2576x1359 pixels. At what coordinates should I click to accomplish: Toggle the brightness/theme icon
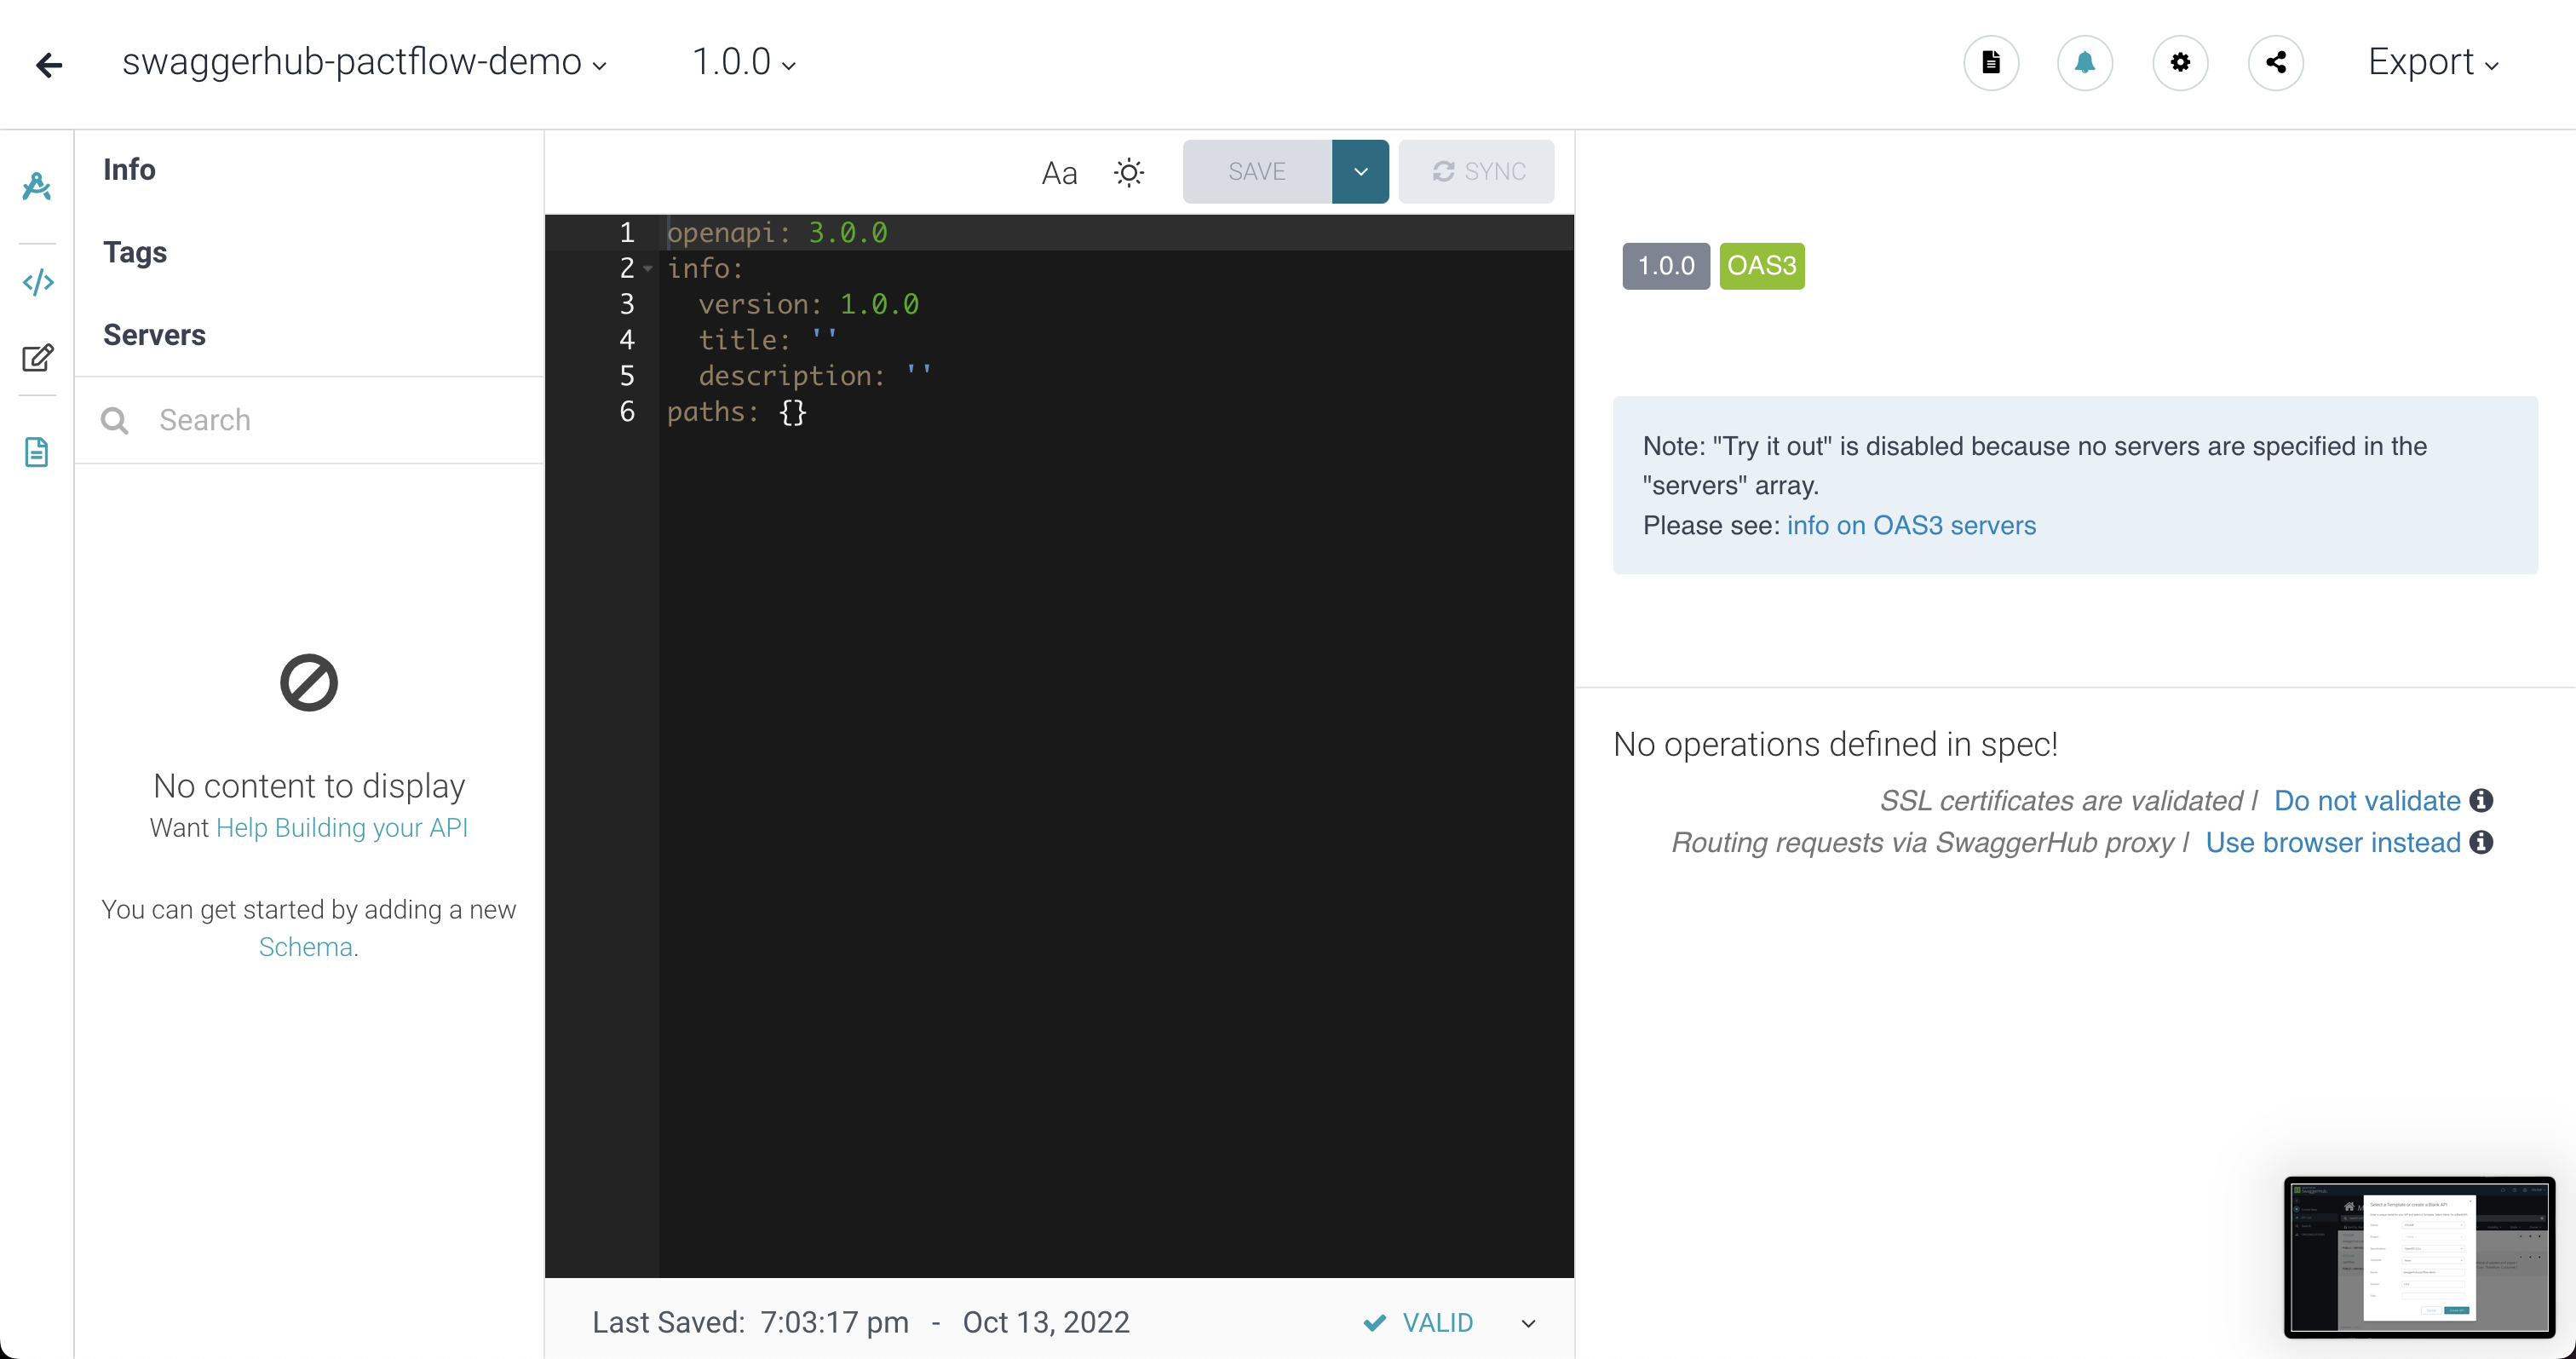click(x=1130, y=170)
